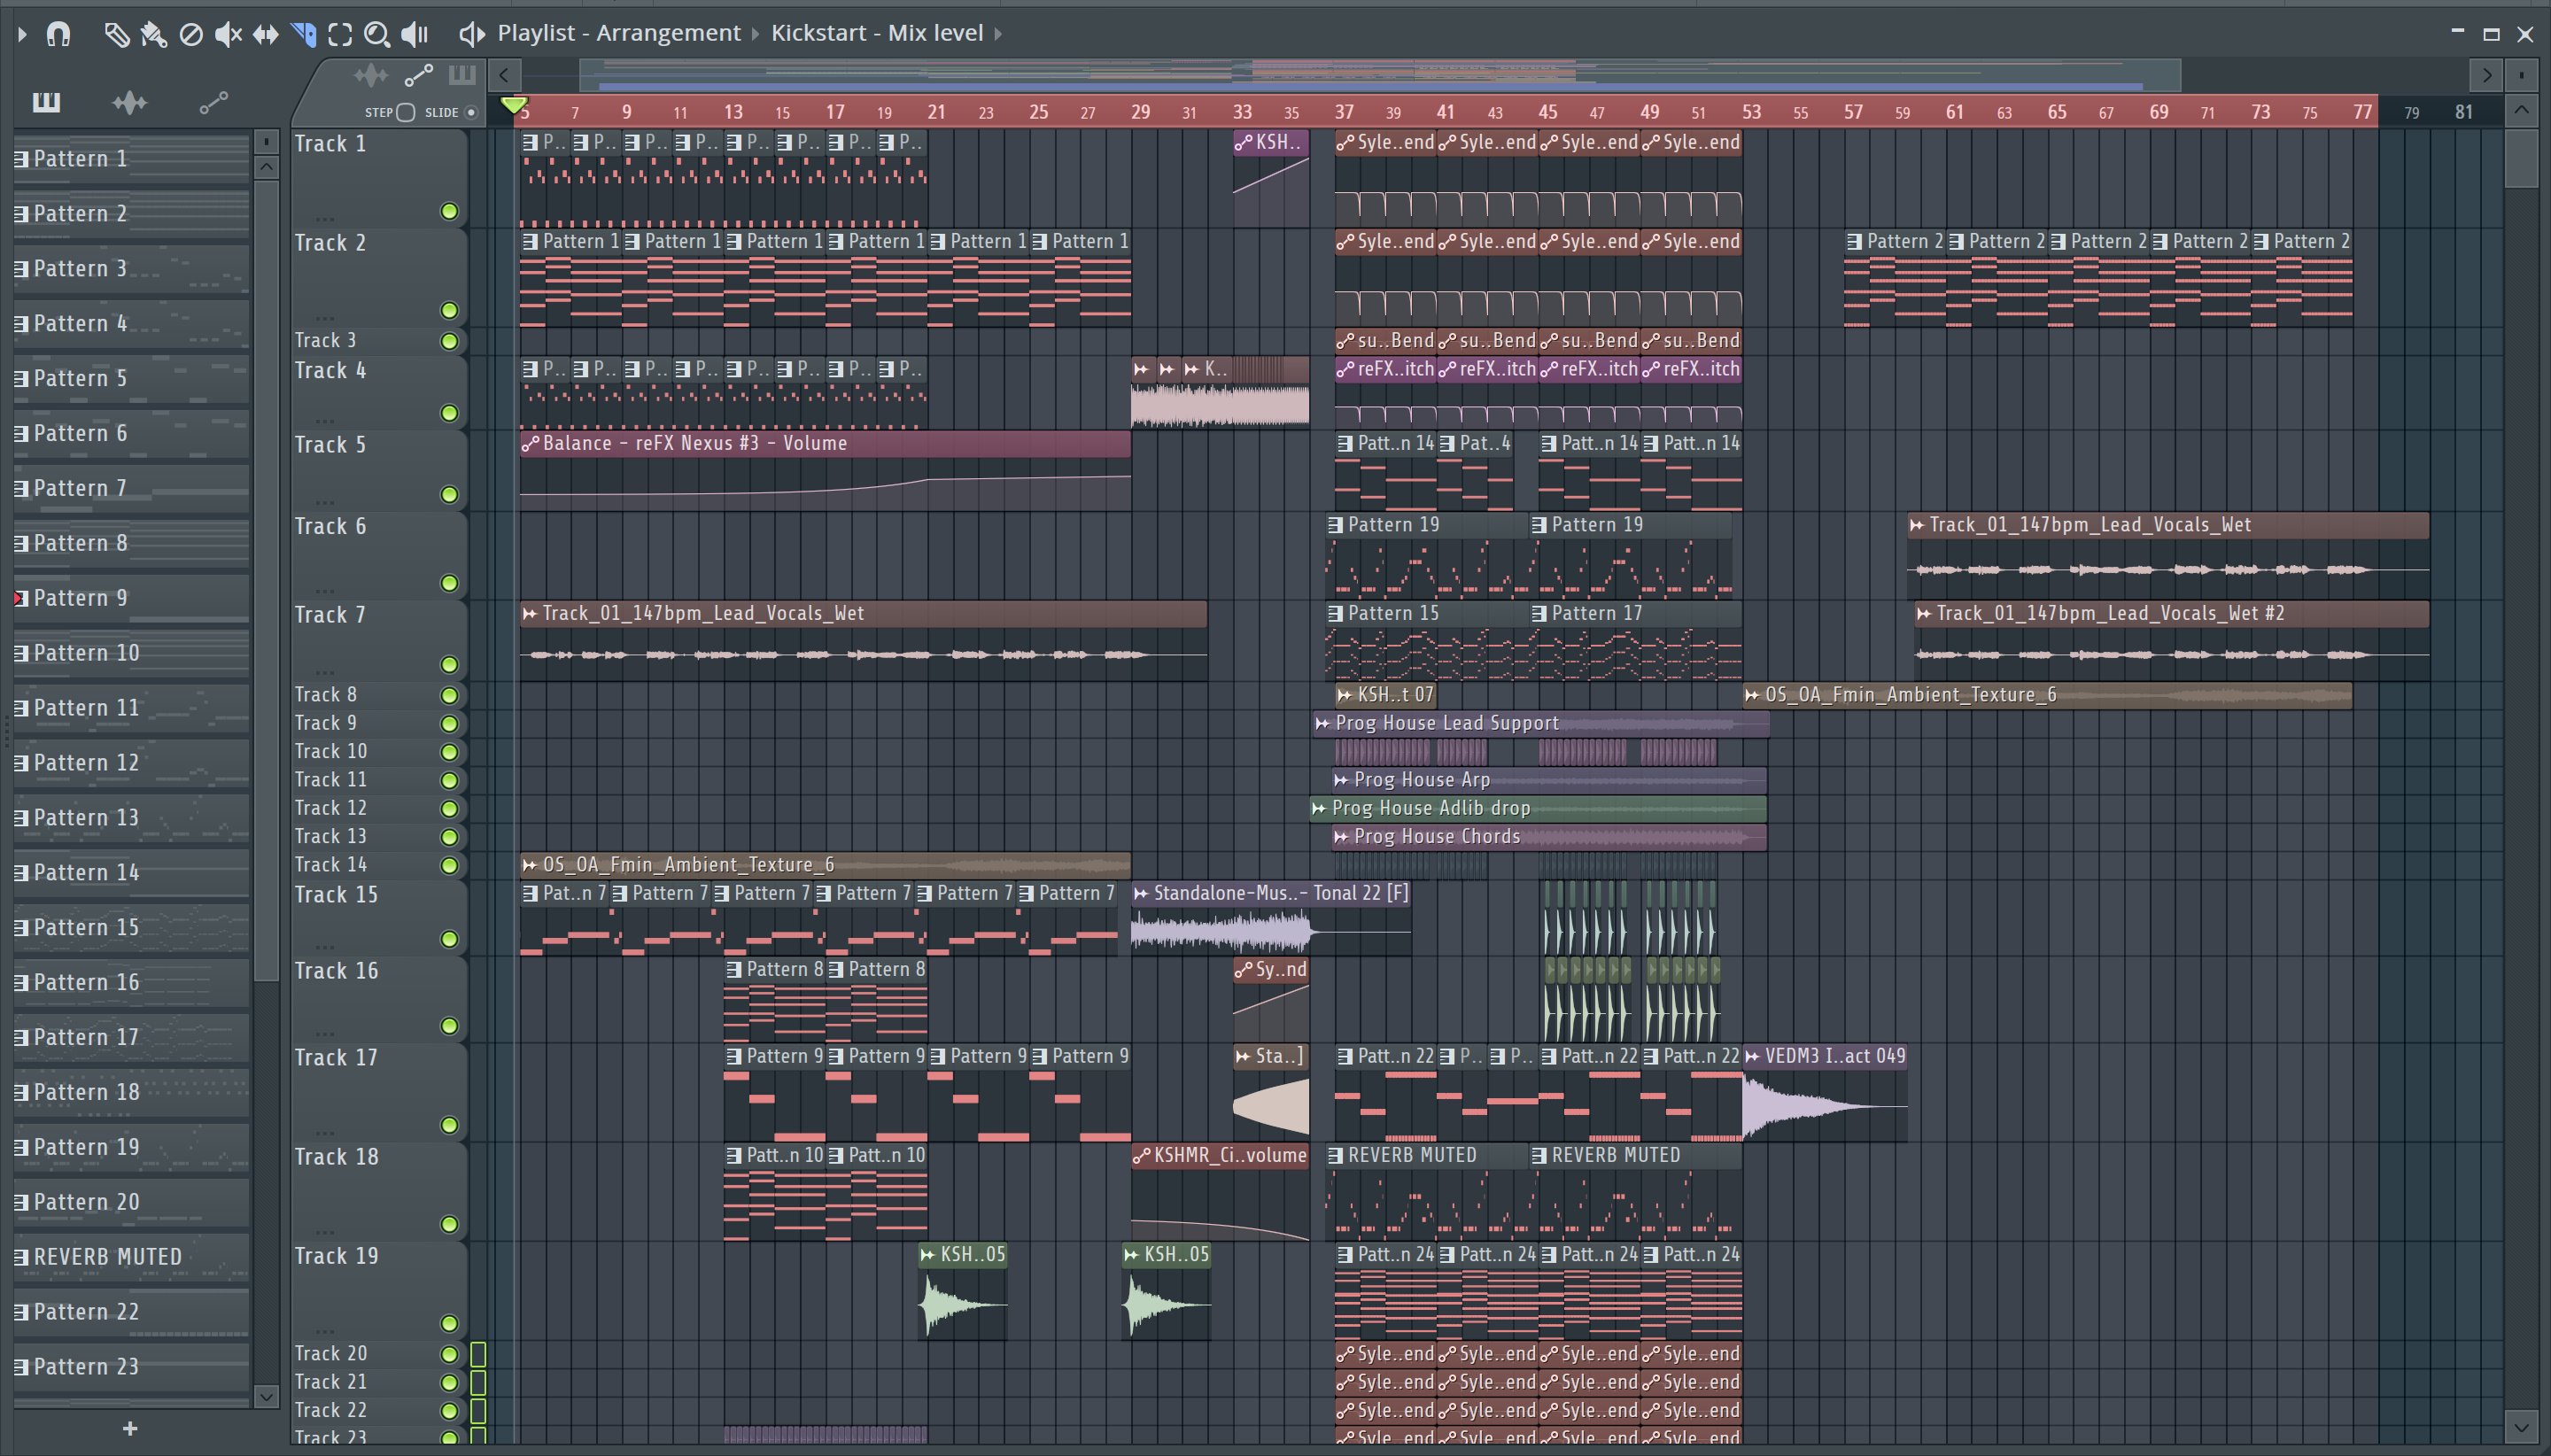Expand arrow after Playlist - Arrangement
The width and height of the screenshot is (2551, 1456).
(755, 34)
